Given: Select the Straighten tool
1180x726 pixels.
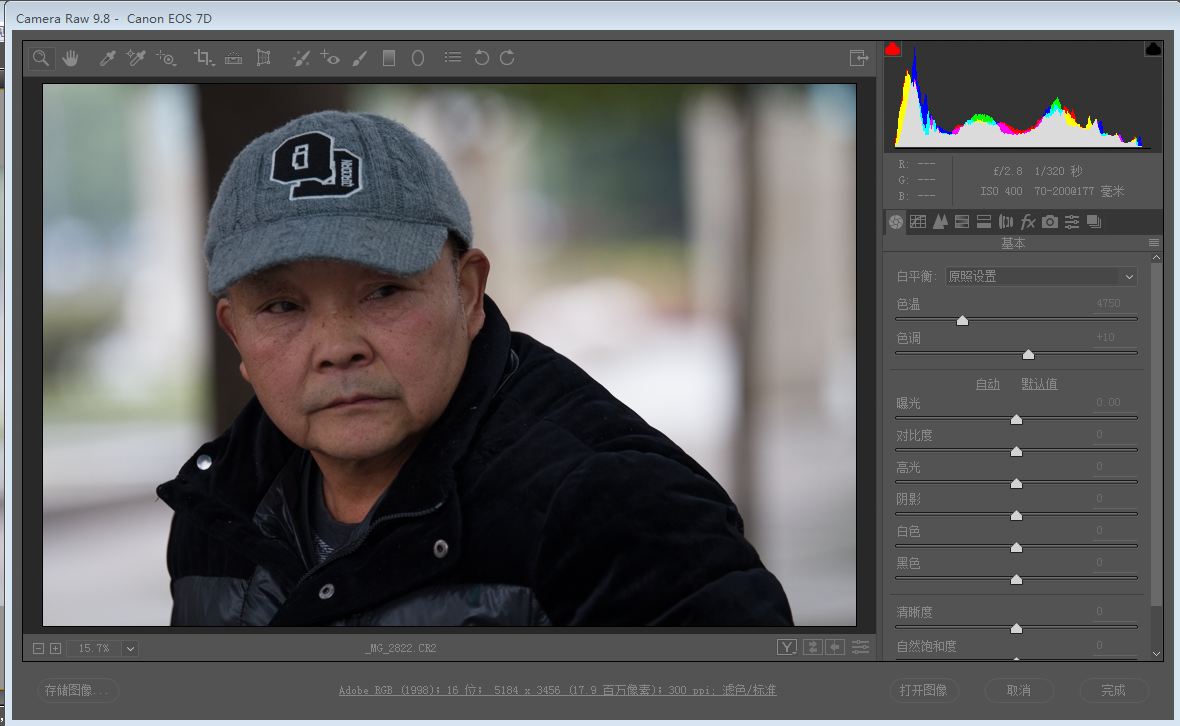Looking at the screenshot, I should coord(233,58).
